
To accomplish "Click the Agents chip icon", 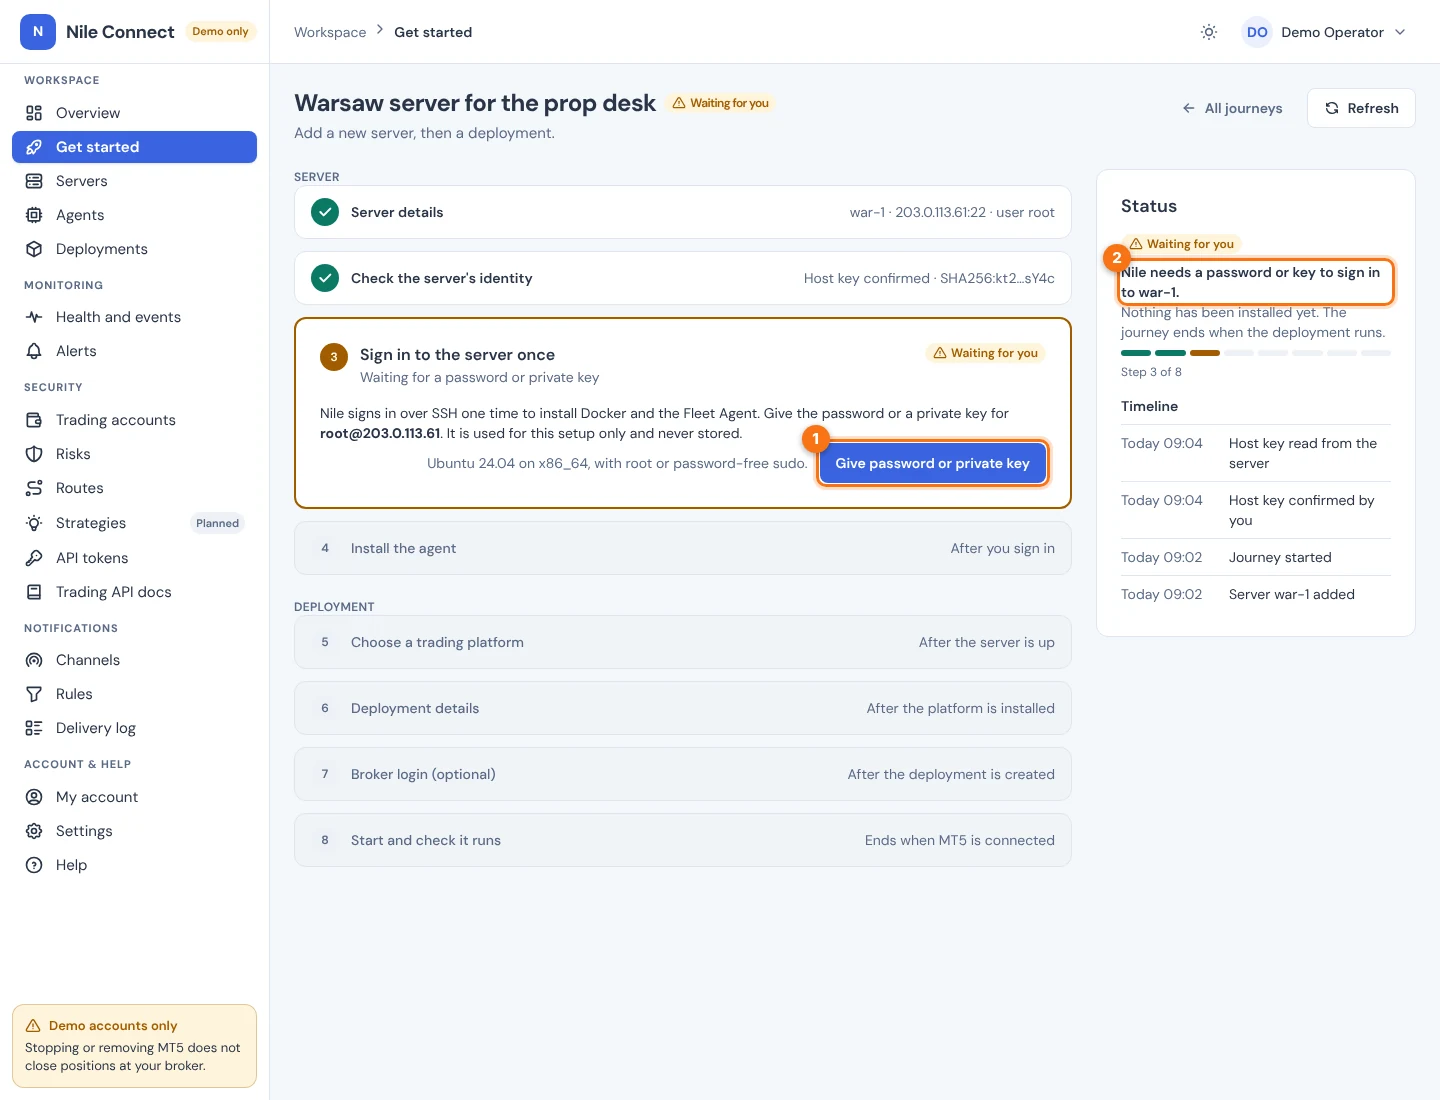I will [34, 215].
